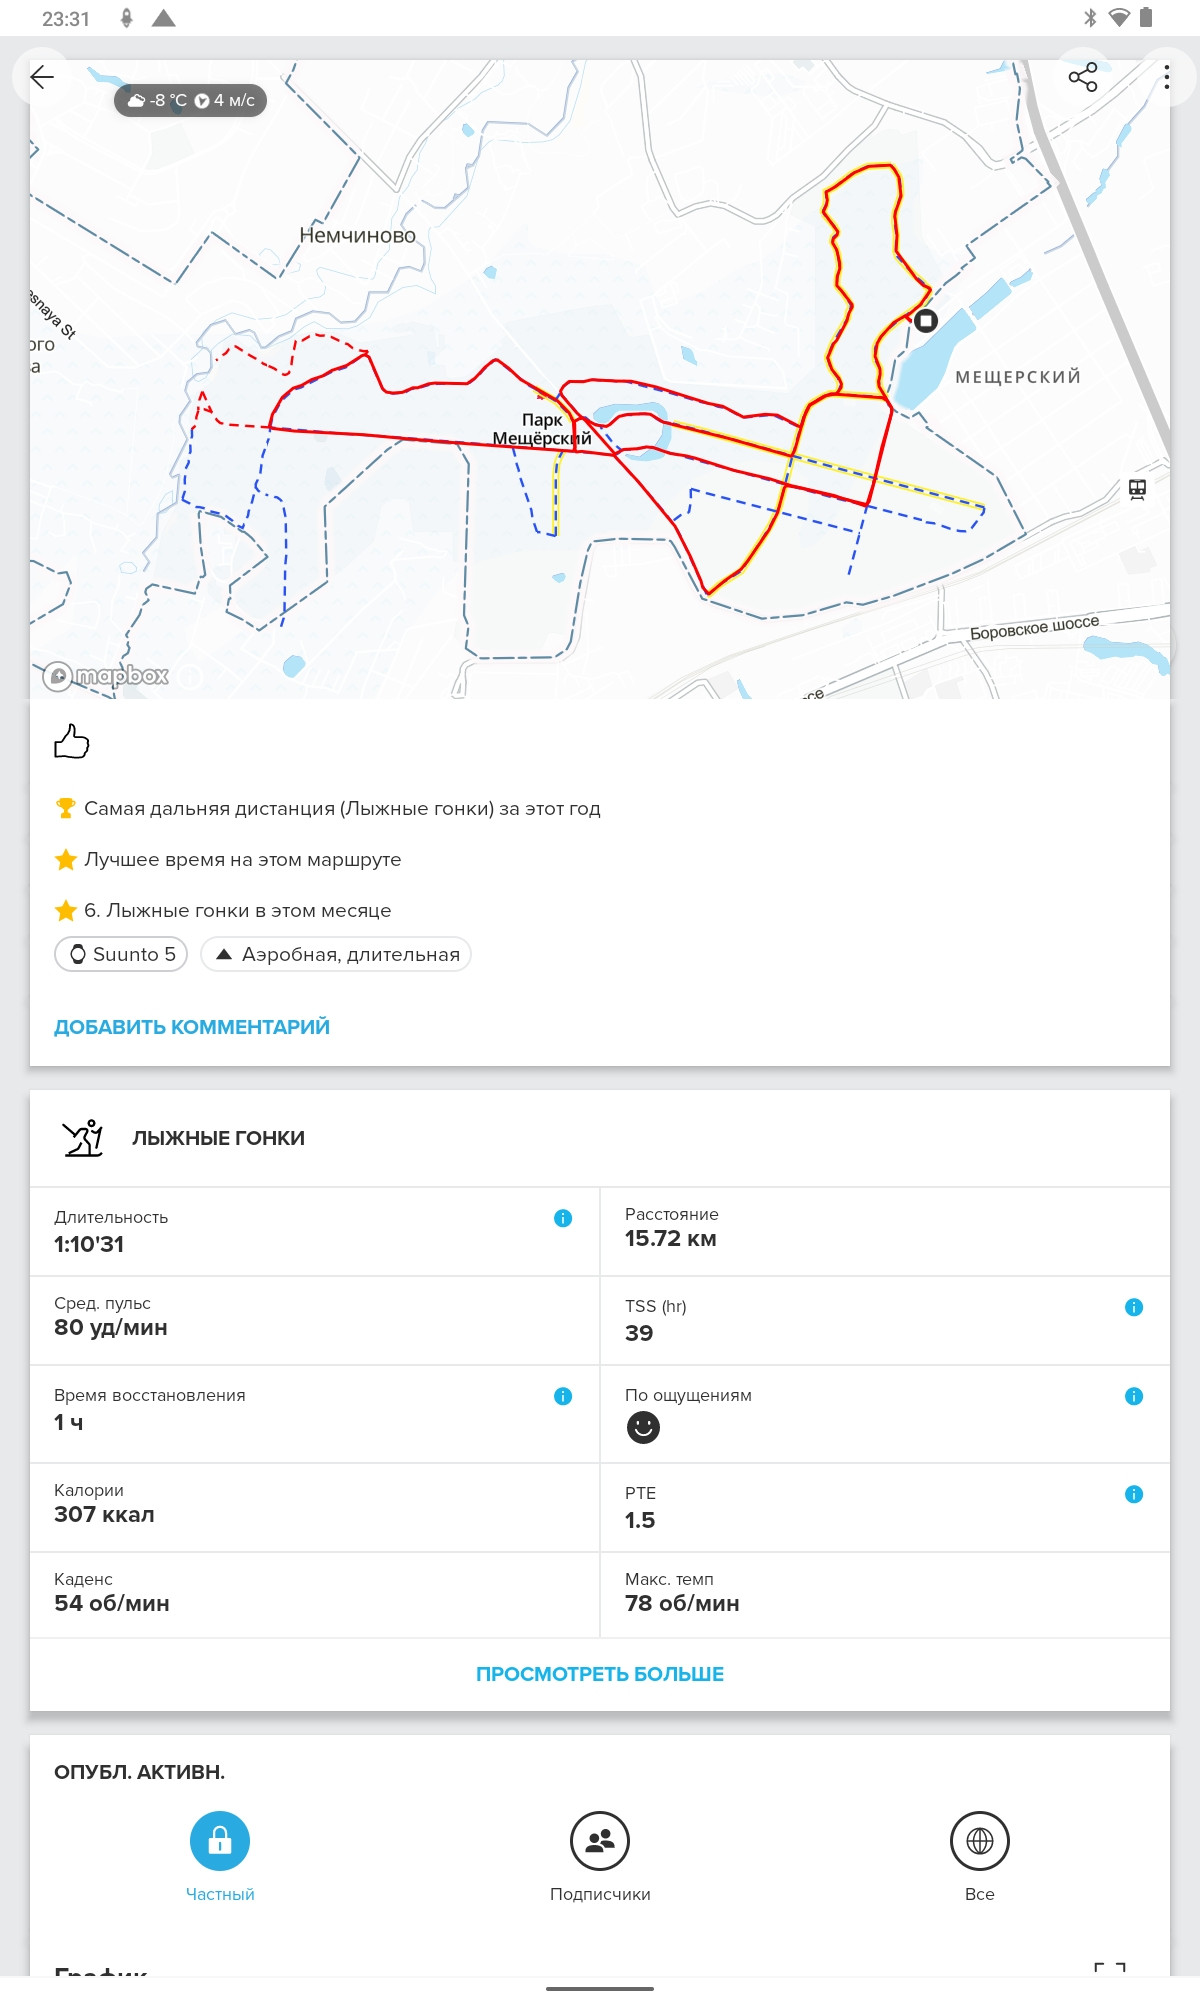Show info for PTE
Image resolution: width=1200 pixels, height=2000 pixels.
[1134, 1494]
